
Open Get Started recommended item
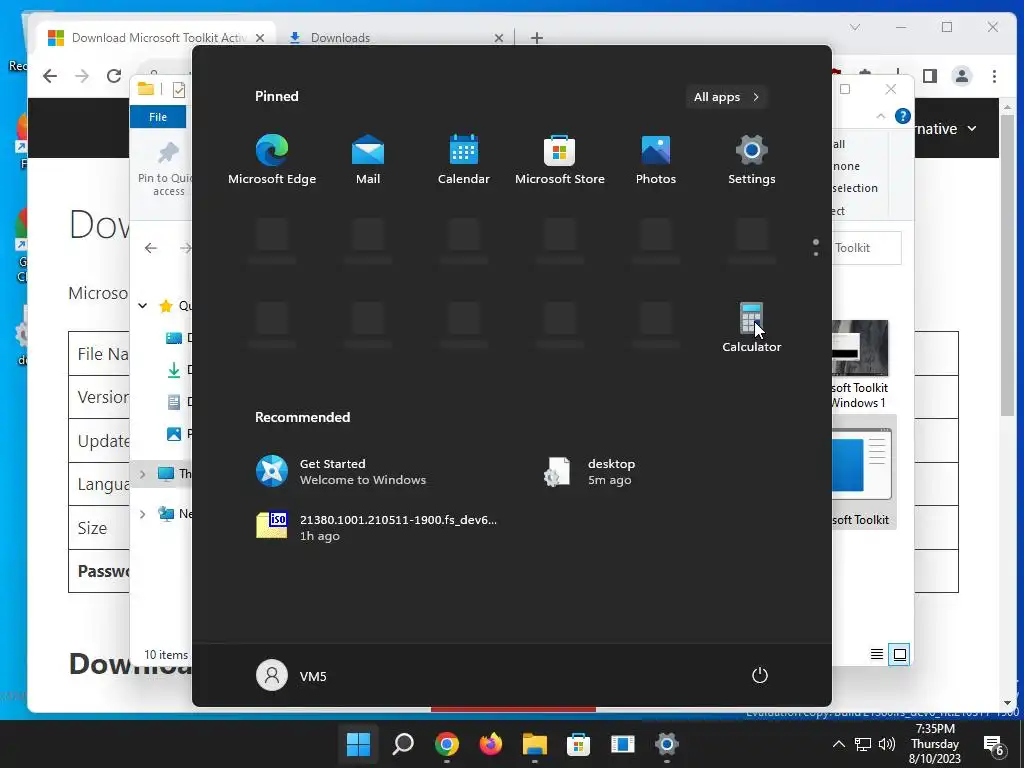point(341,472)
